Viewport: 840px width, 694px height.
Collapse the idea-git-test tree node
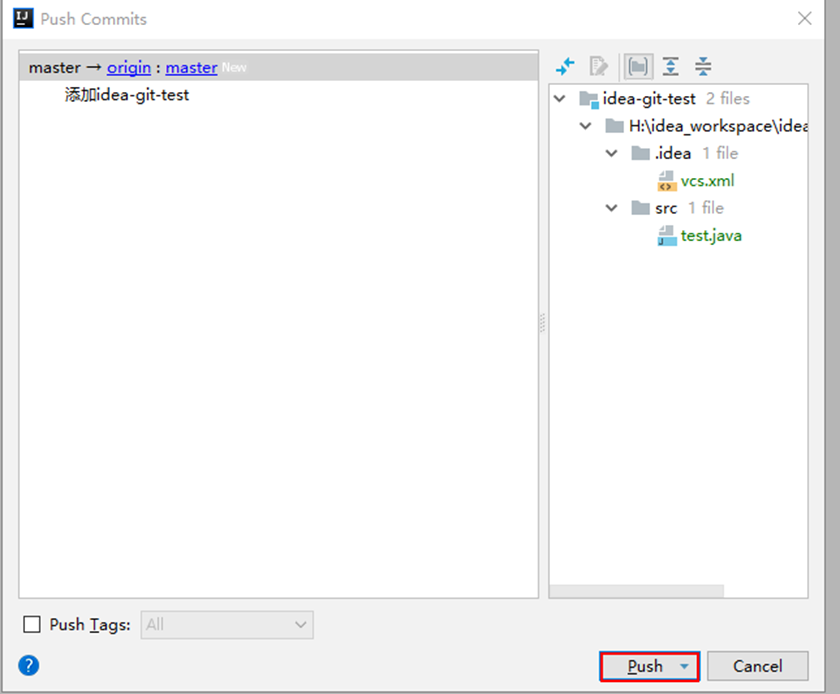pos(559,99)
